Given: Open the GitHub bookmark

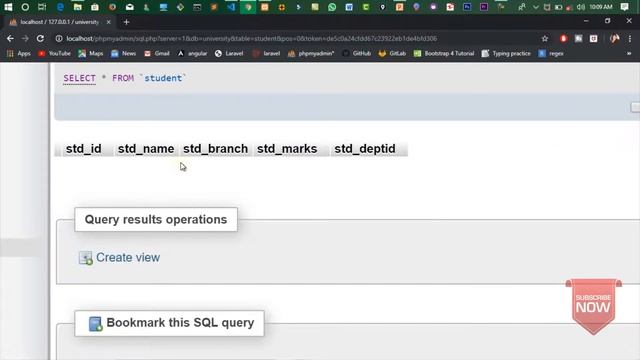Looking at the screenshot, I should pos(357,53).
